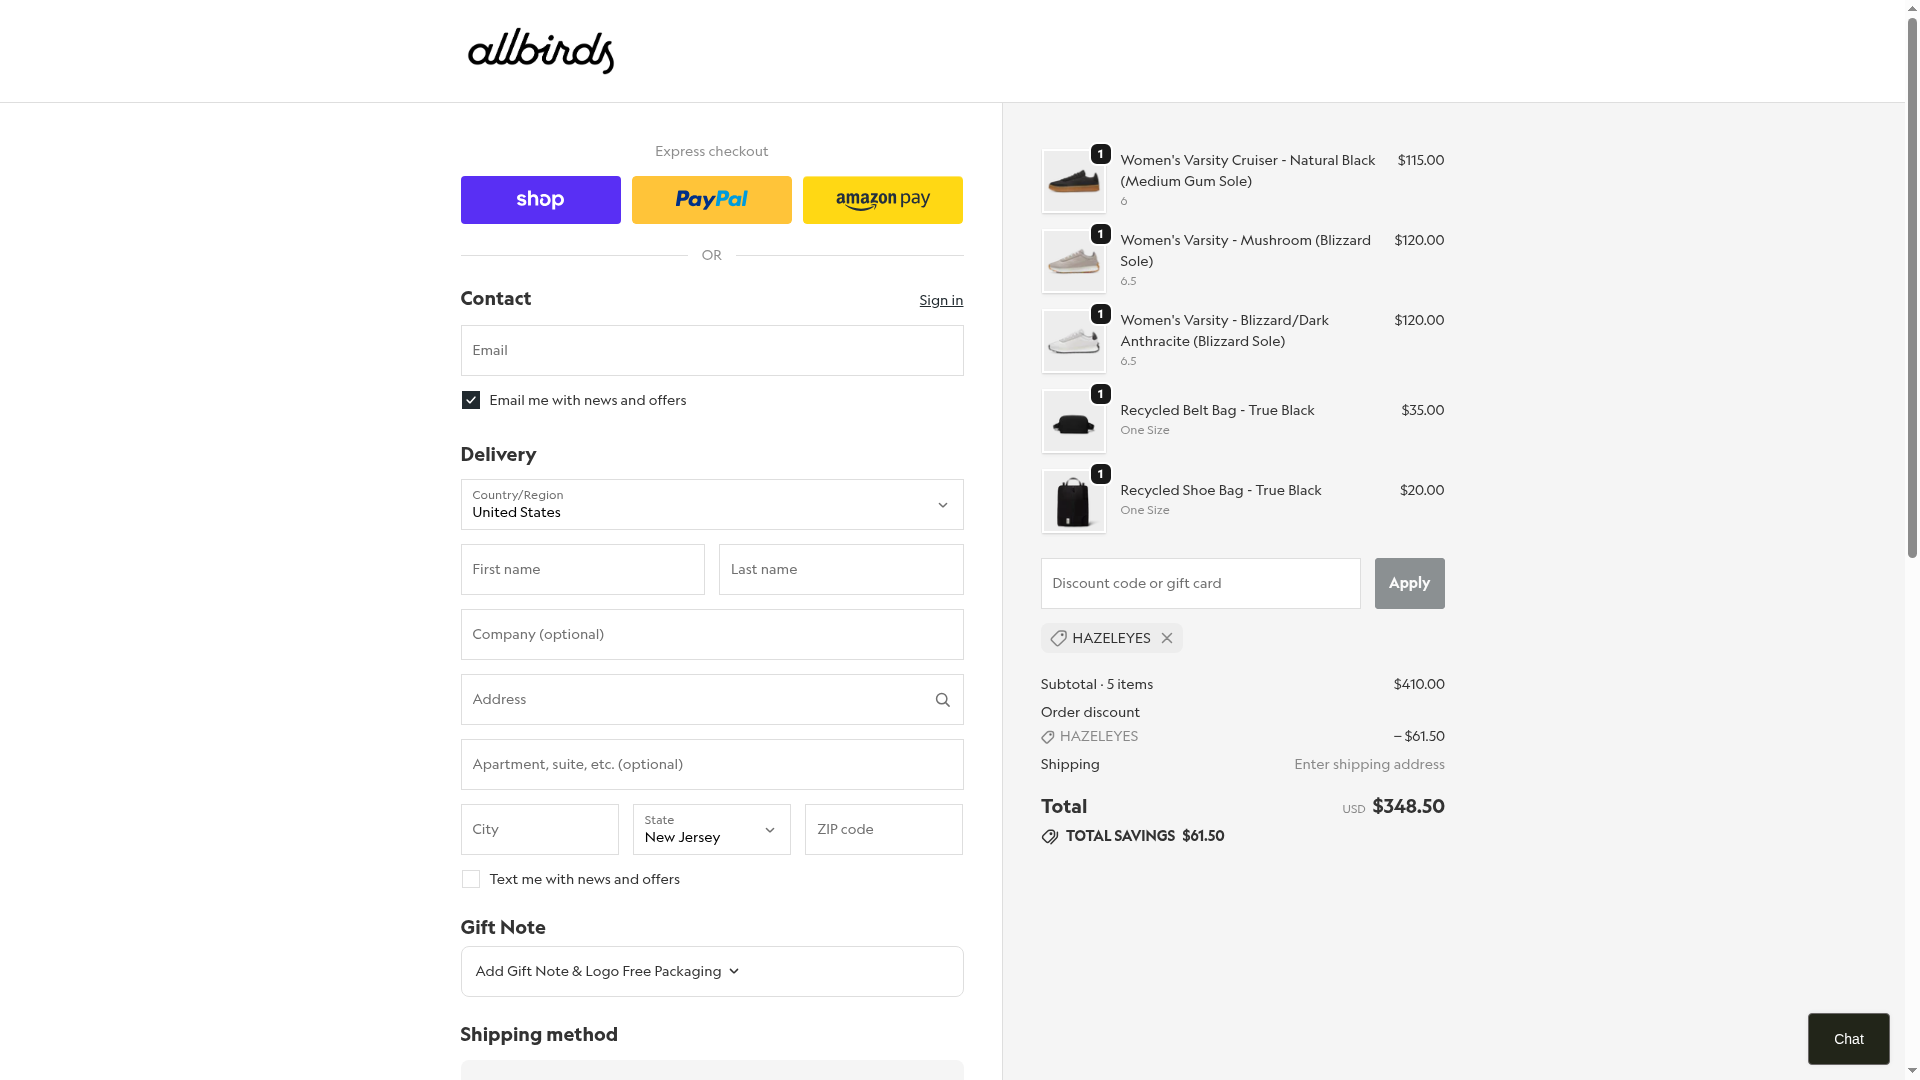The image size is (1920, 1080).
Task: Open the Country/Region dropdown
Action: click(x=711, y=505)
